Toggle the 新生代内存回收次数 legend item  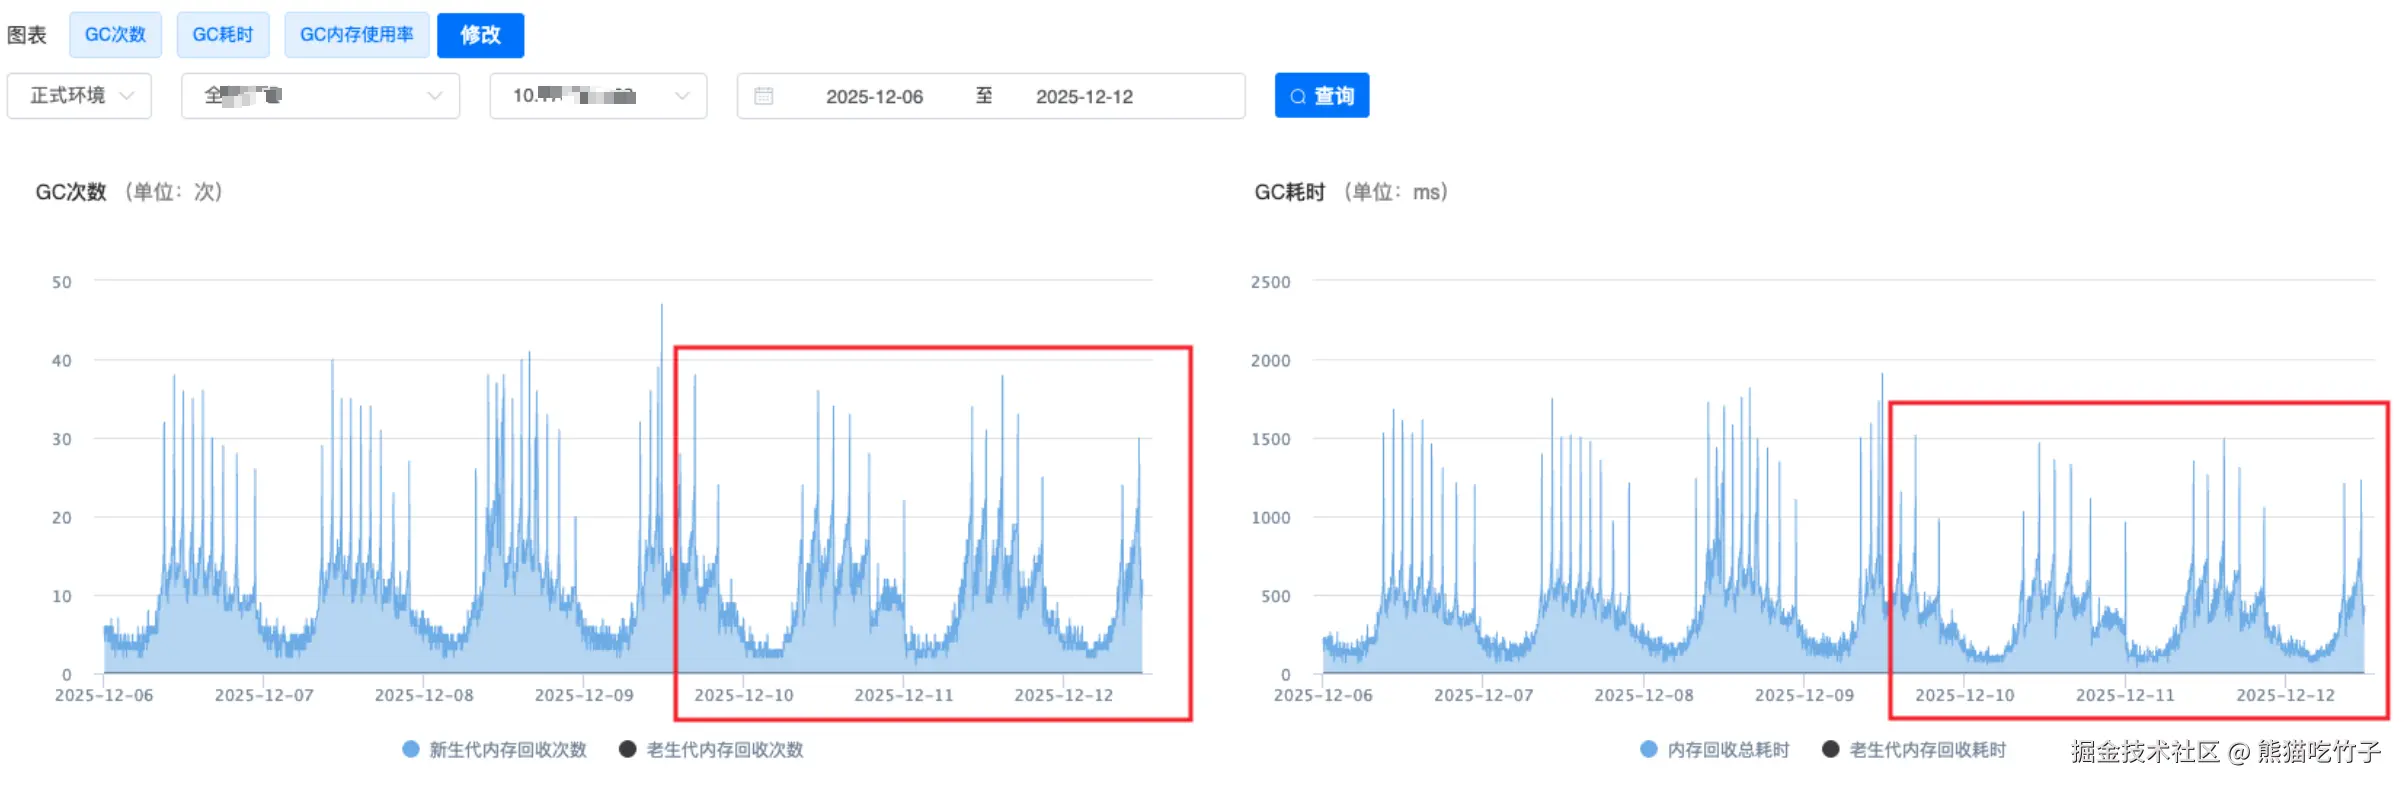point(495,750)
